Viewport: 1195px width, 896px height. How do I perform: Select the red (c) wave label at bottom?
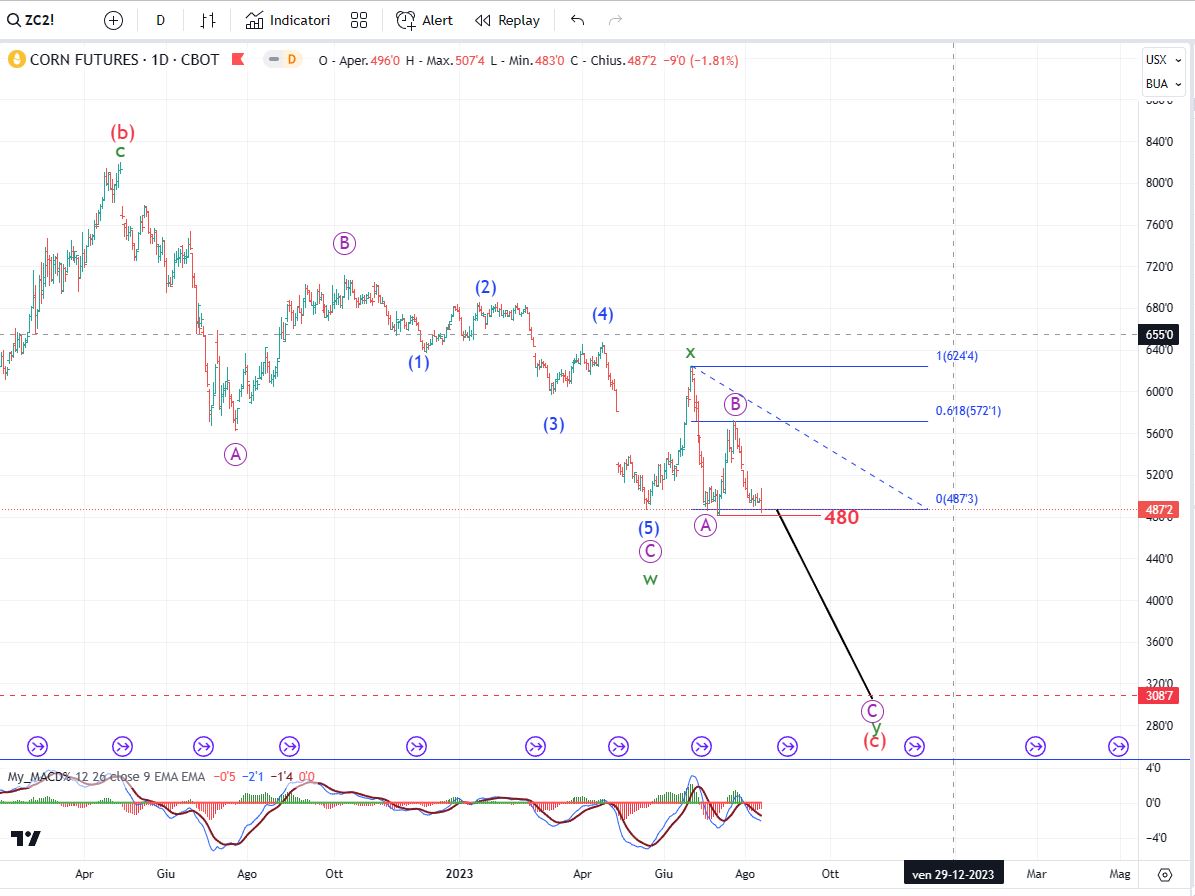tap(874, 741)
